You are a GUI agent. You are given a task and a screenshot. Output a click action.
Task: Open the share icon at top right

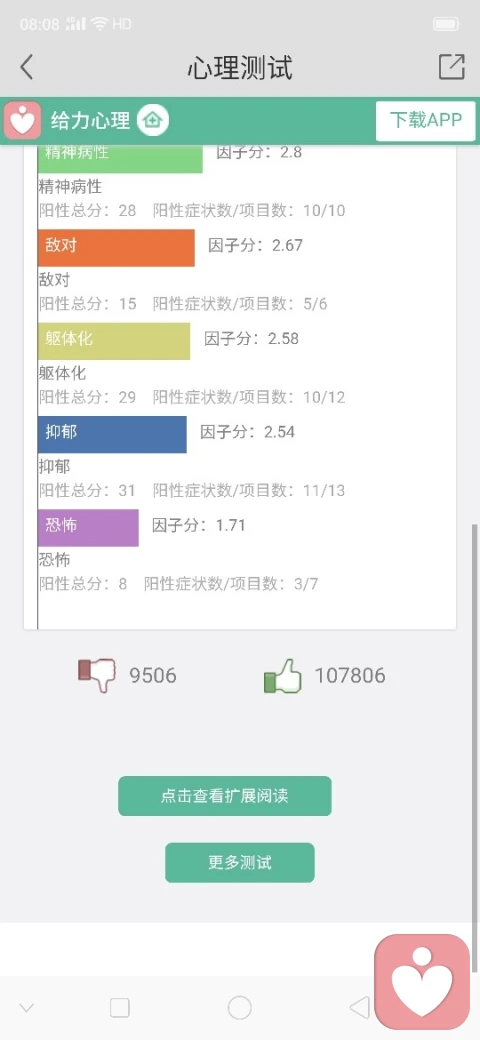coord(451,67)
